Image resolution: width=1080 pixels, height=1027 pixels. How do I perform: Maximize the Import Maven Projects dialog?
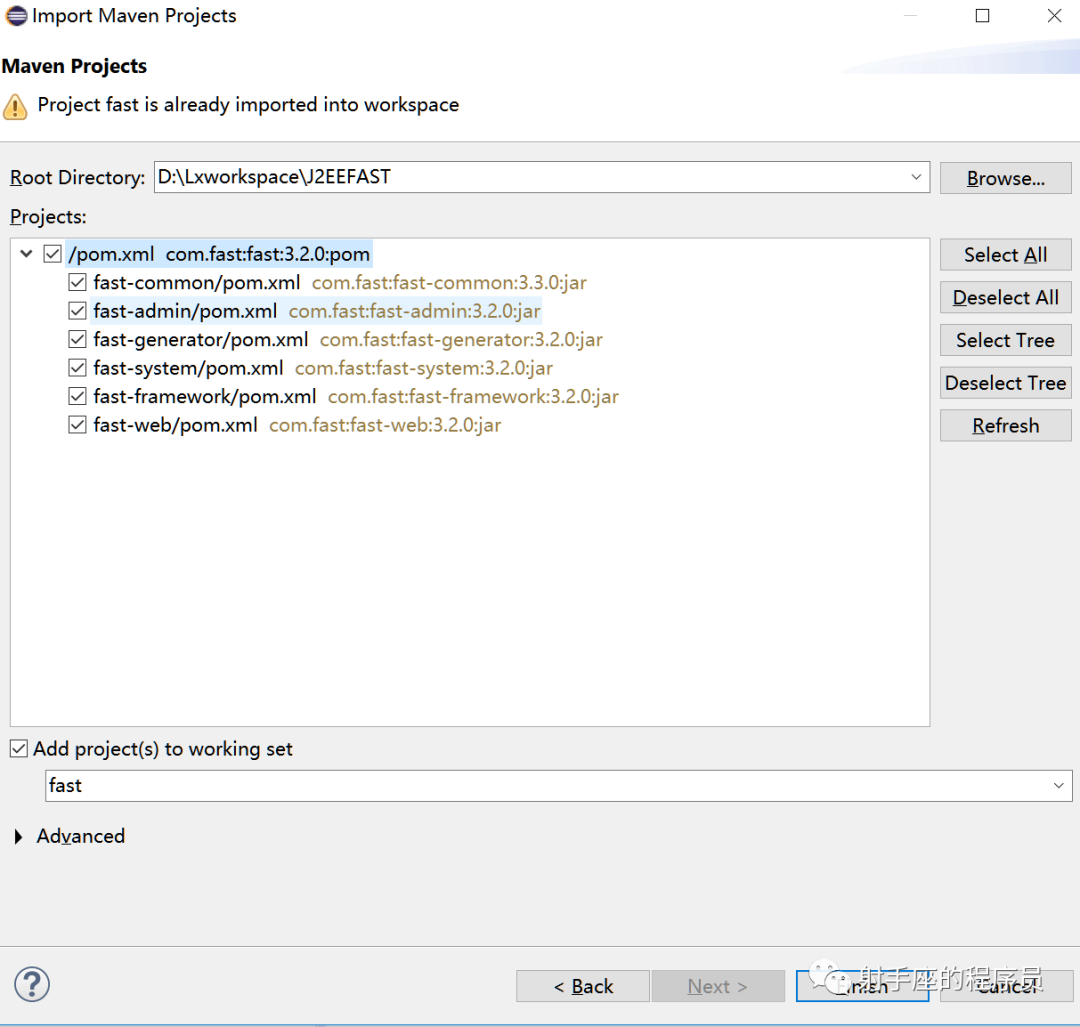click(x=982, y=16)
